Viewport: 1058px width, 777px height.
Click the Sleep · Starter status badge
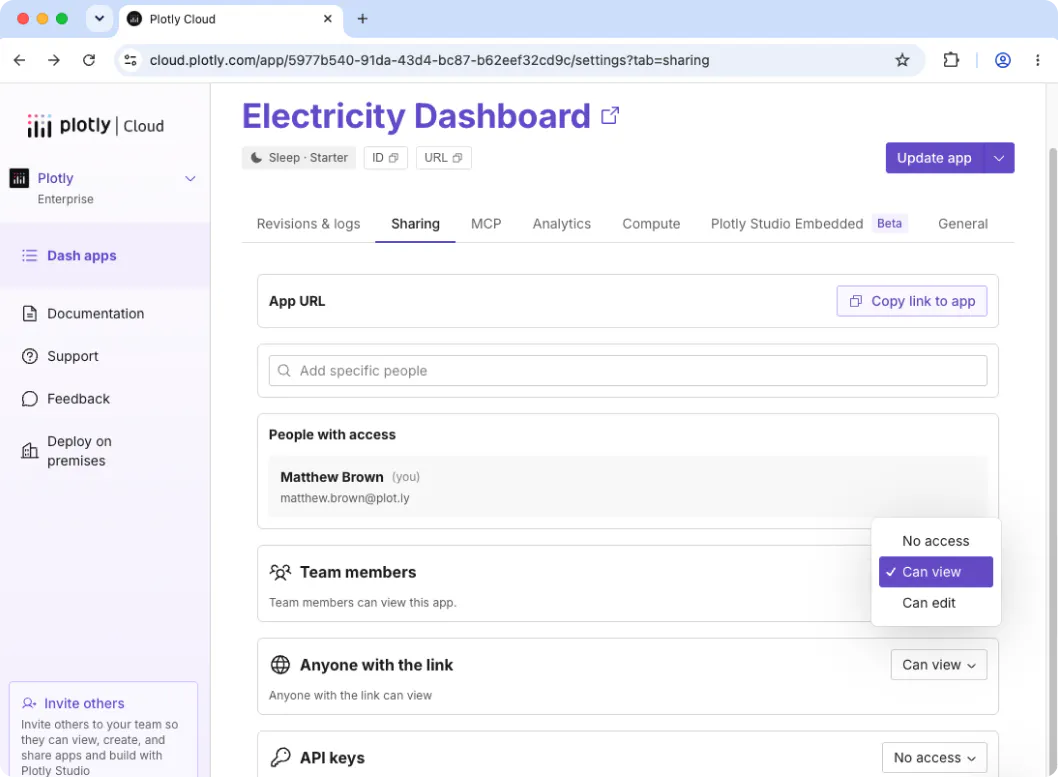299,158
